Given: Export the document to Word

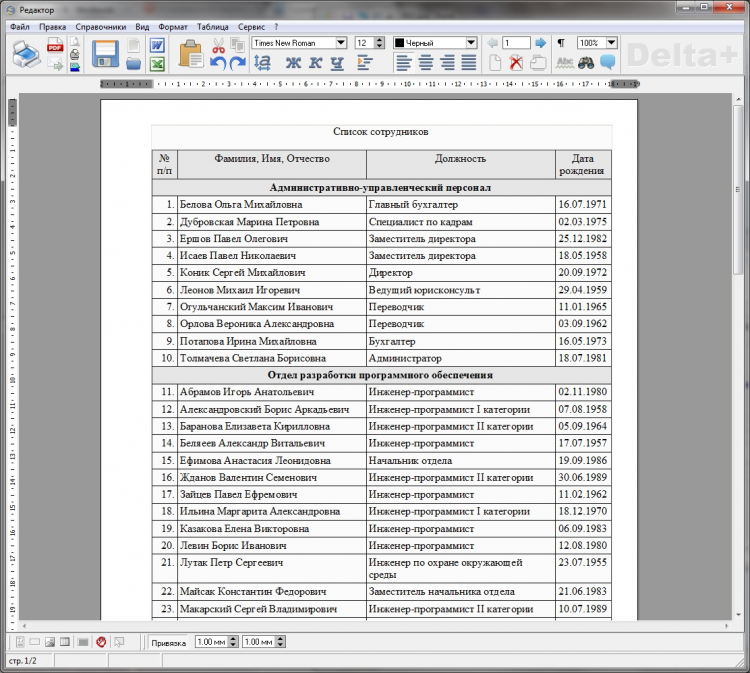Looking at the screenshot, I should click(x=157, y=45).
